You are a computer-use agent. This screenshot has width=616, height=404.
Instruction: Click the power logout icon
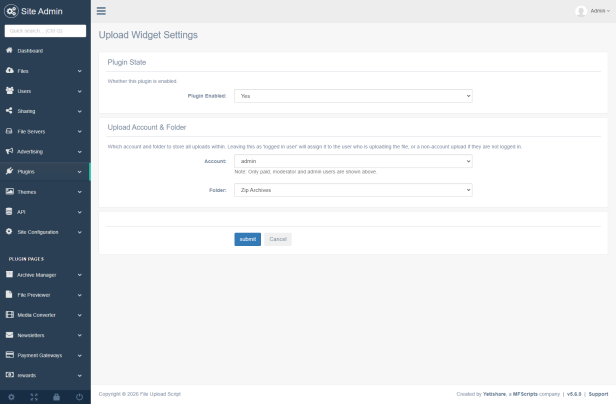click(x=79, y=396)
